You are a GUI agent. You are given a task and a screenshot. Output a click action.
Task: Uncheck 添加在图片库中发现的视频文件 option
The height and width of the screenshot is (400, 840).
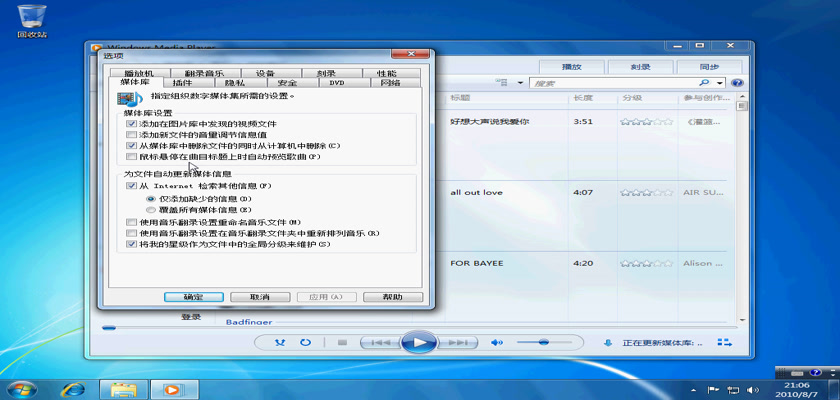pyautogui.click(x=132, y=123)
